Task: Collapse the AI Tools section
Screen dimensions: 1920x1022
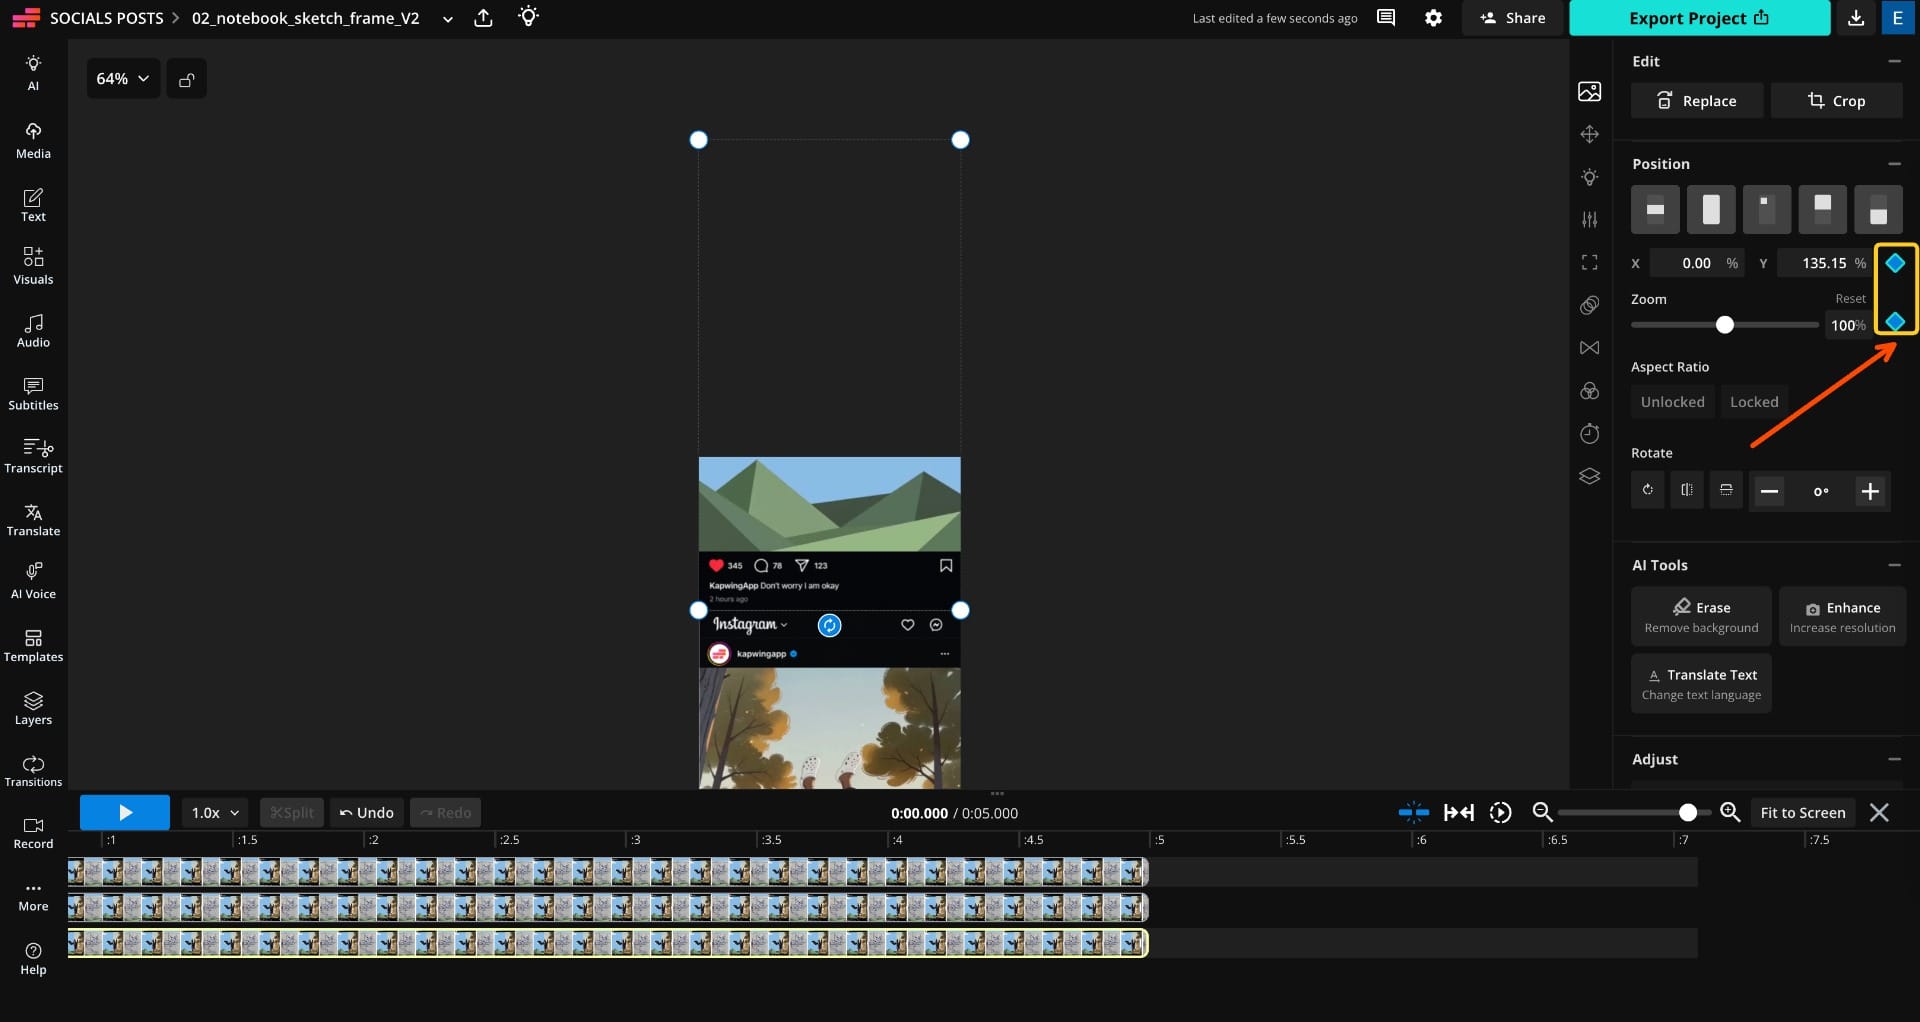Action: (1894, 565)
